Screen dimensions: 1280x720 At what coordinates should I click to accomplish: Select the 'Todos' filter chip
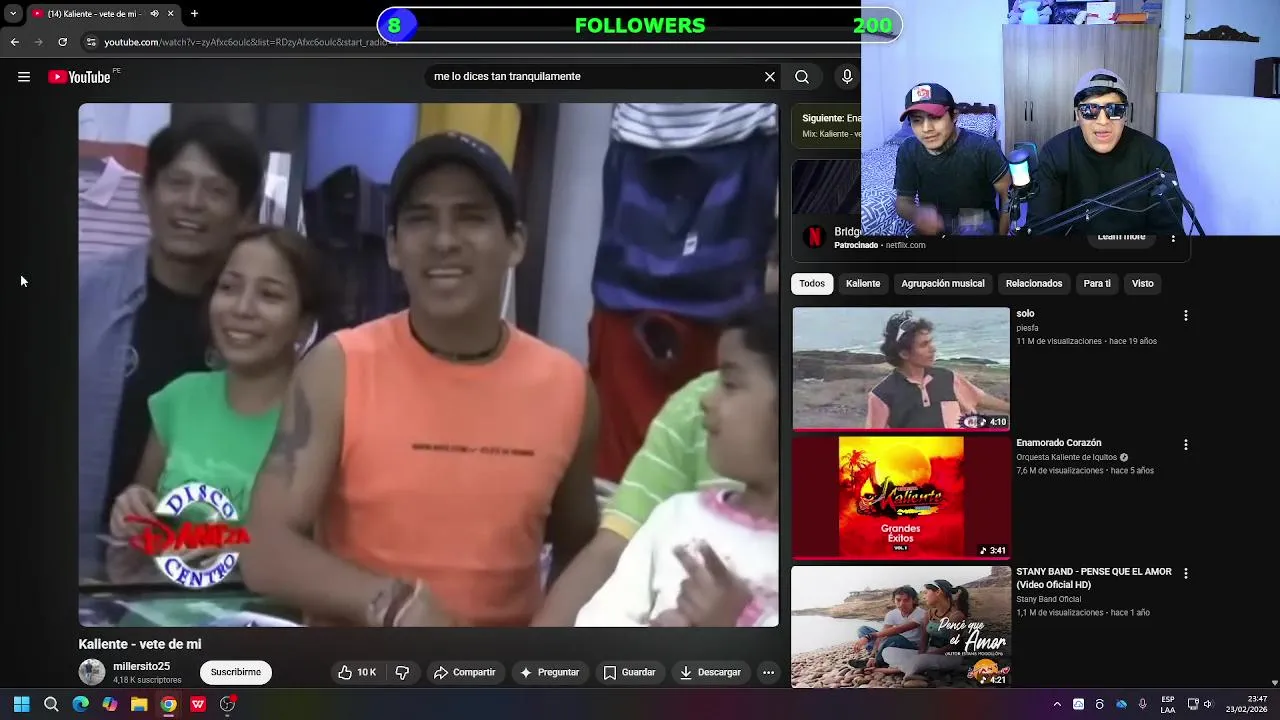click(812, 284)
